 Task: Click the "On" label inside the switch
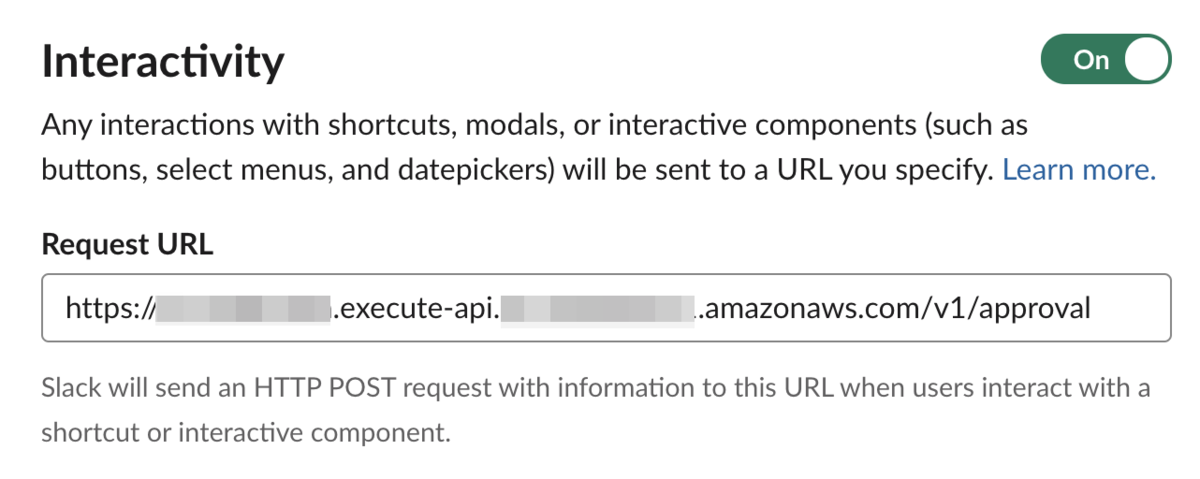[1091, 60]
